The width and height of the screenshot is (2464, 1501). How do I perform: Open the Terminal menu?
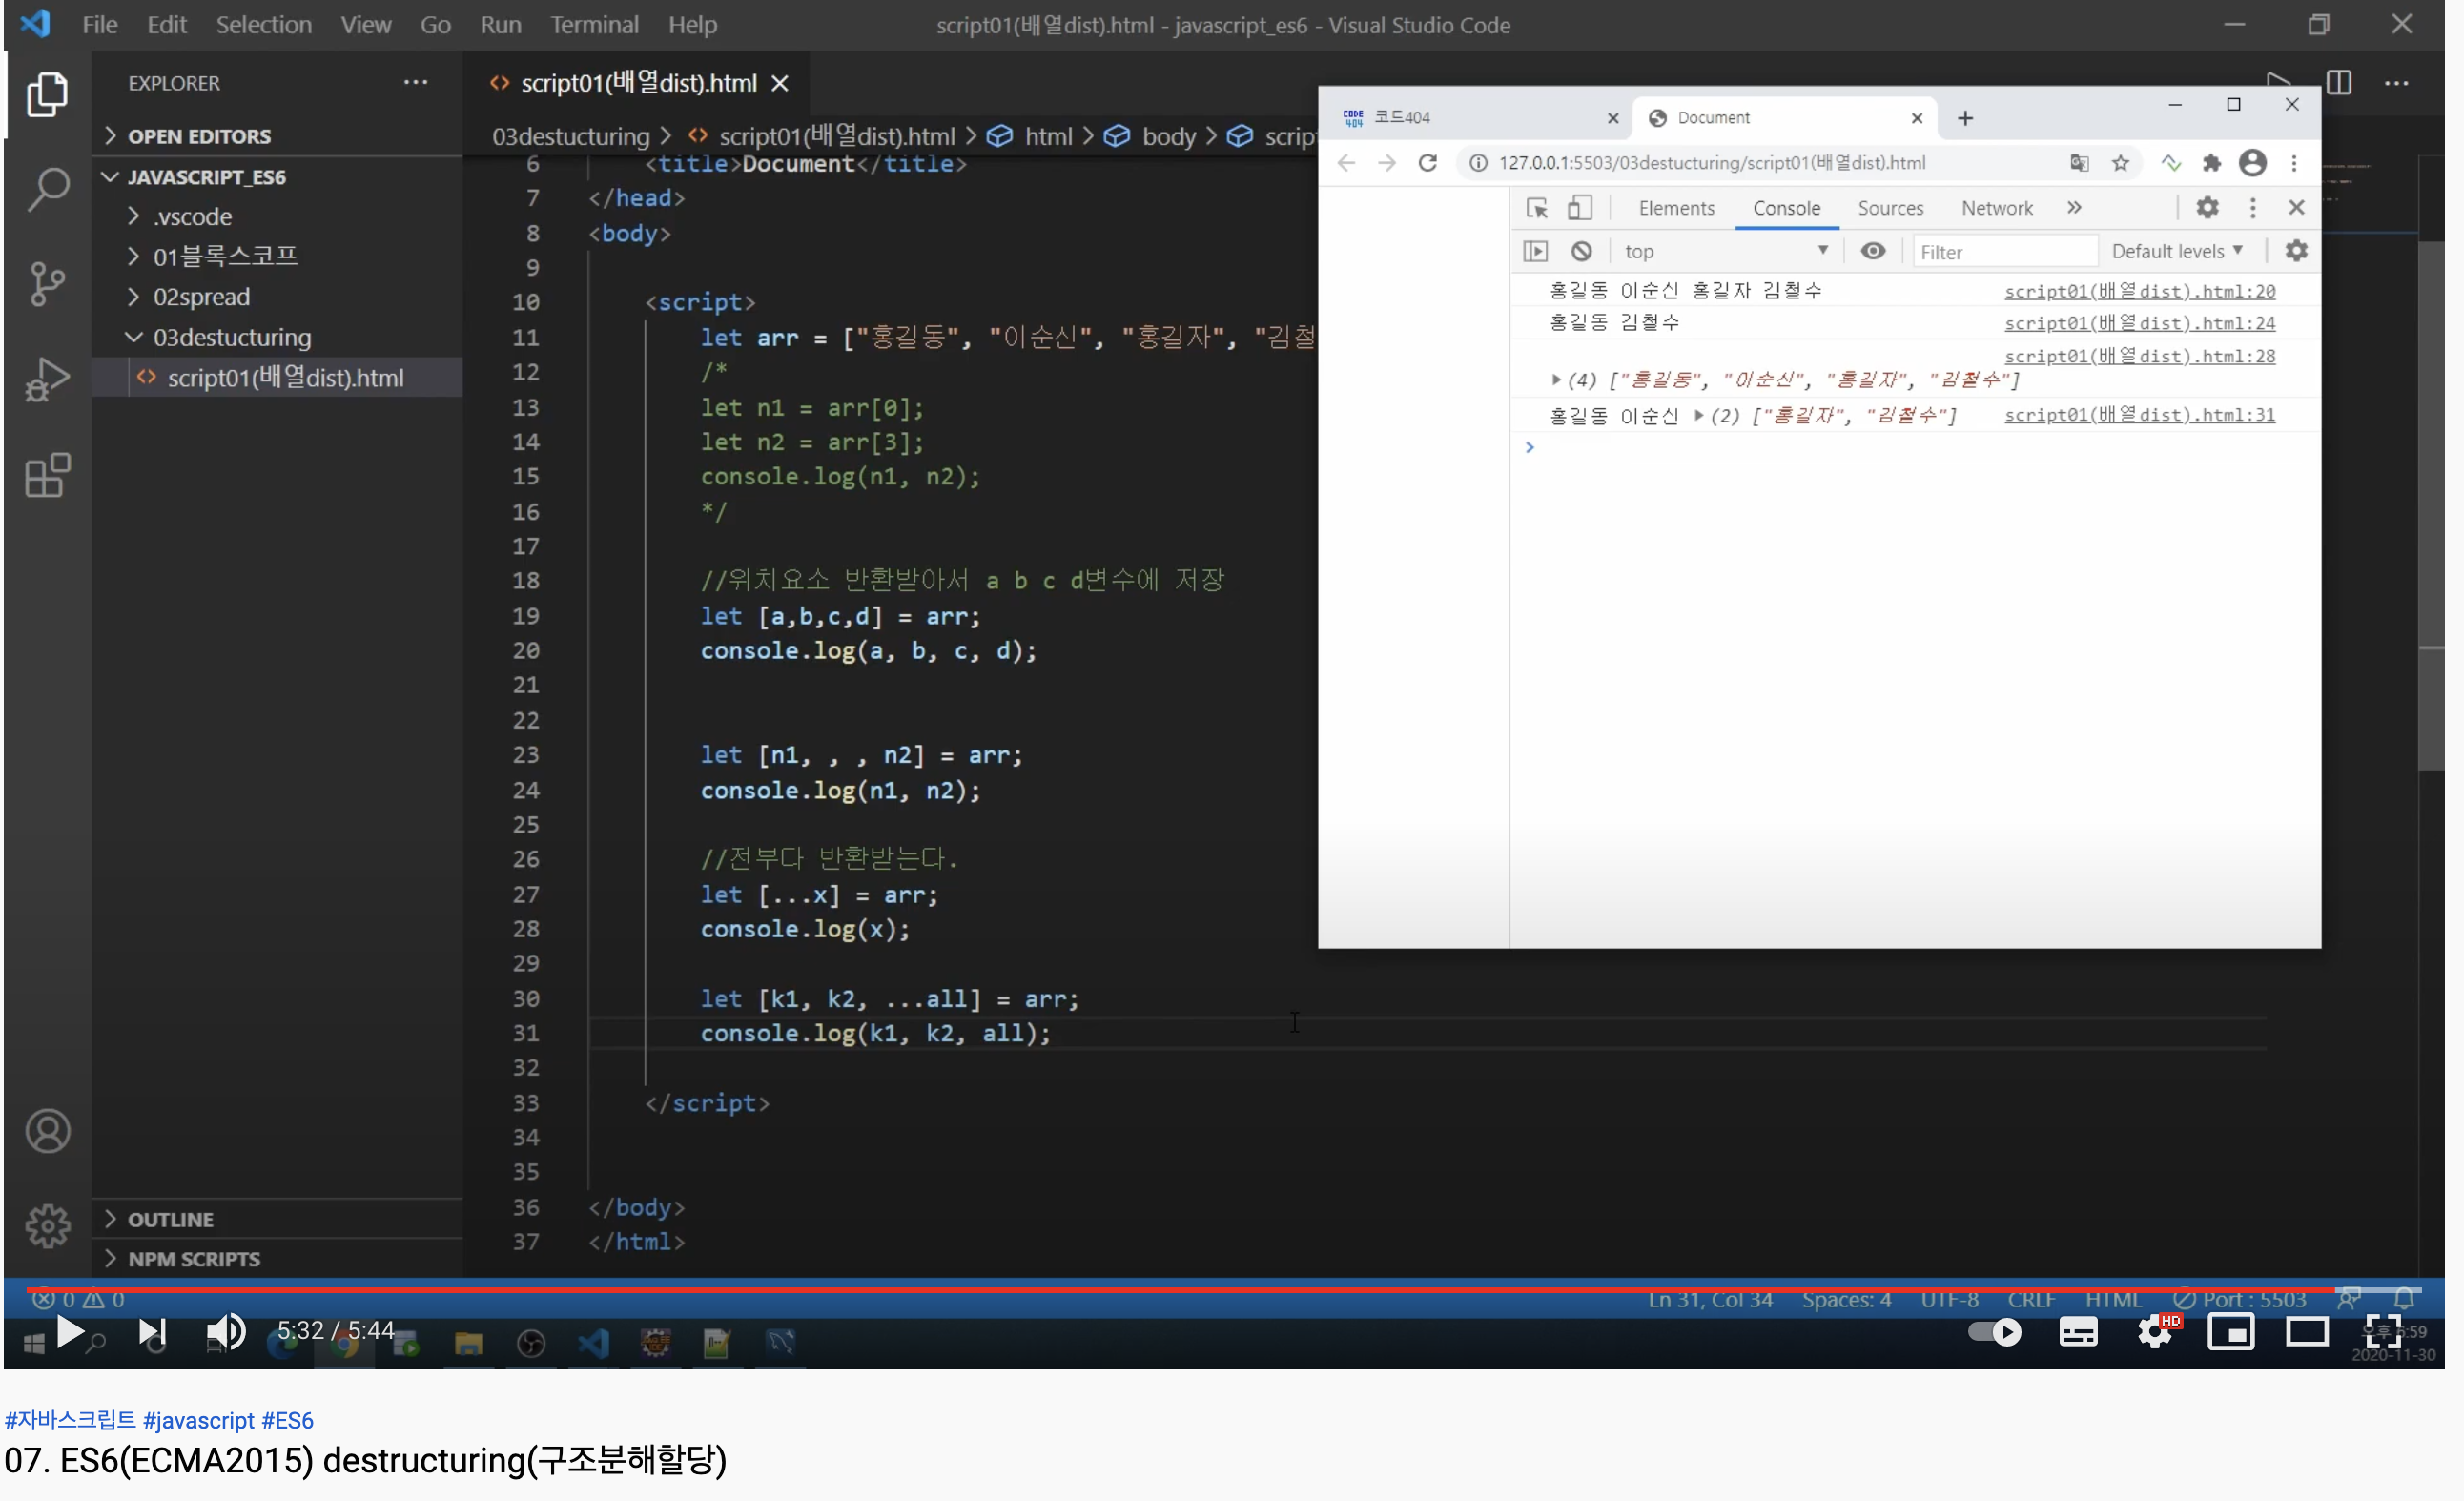[594, 24]
